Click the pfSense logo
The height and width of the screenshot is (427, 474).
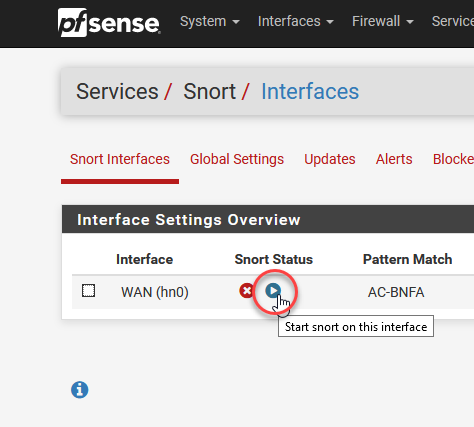click(x=109, y=23)
